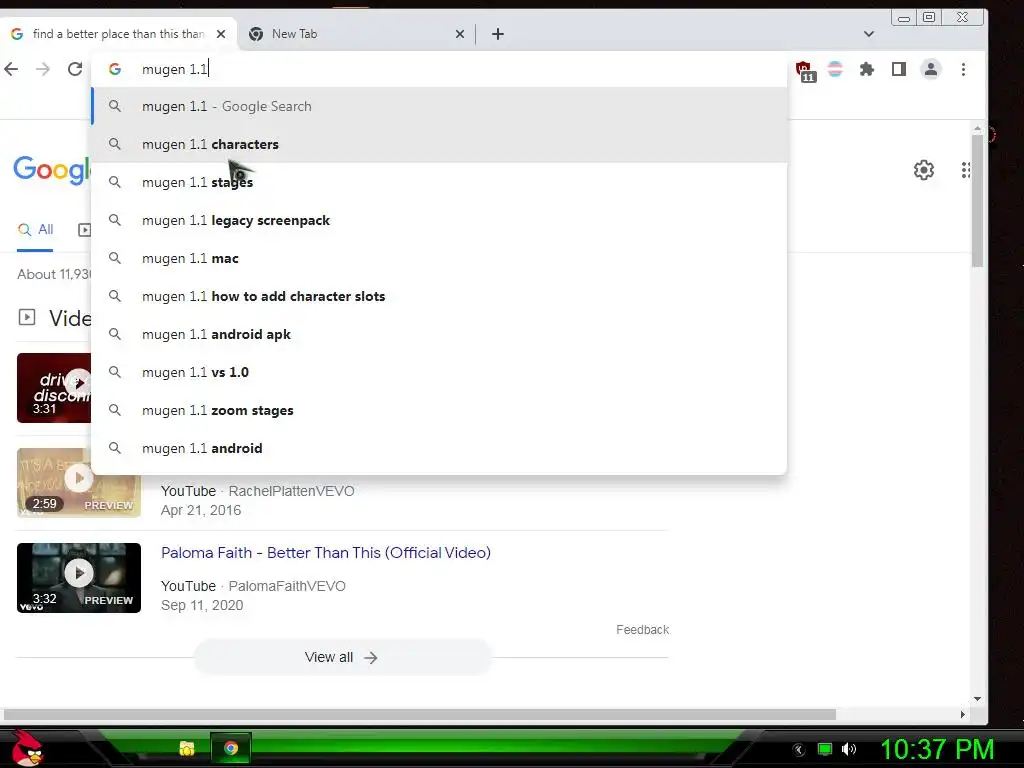This screenshot has width=1024, height=768.
Task: Open the Google apps grid
Action: pos(966,170)
